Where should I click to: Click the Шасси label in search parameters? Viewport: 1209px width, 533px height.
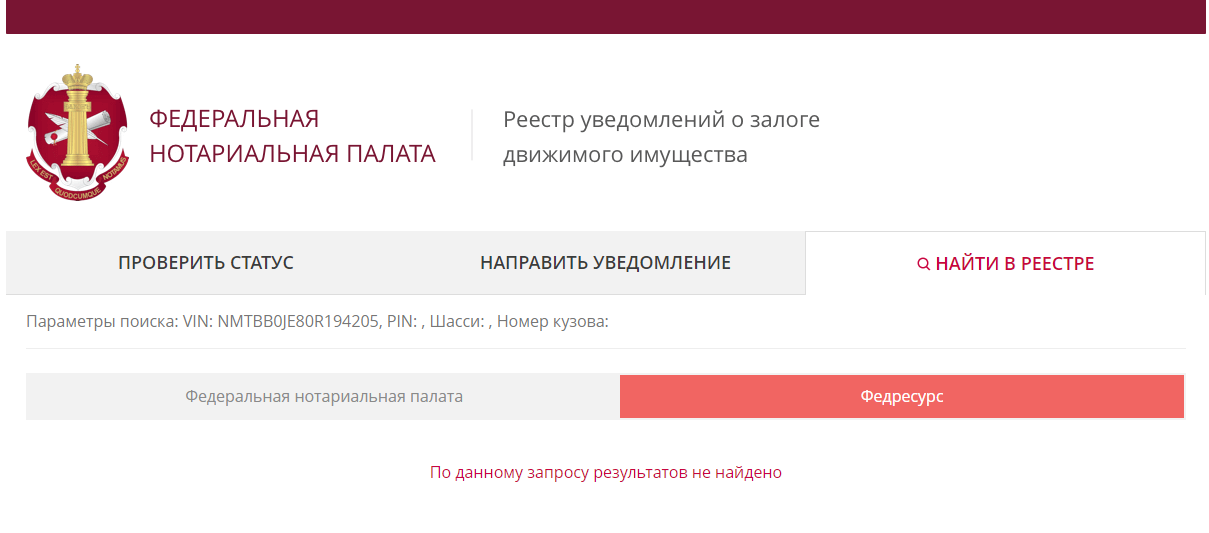click(457, 322)
